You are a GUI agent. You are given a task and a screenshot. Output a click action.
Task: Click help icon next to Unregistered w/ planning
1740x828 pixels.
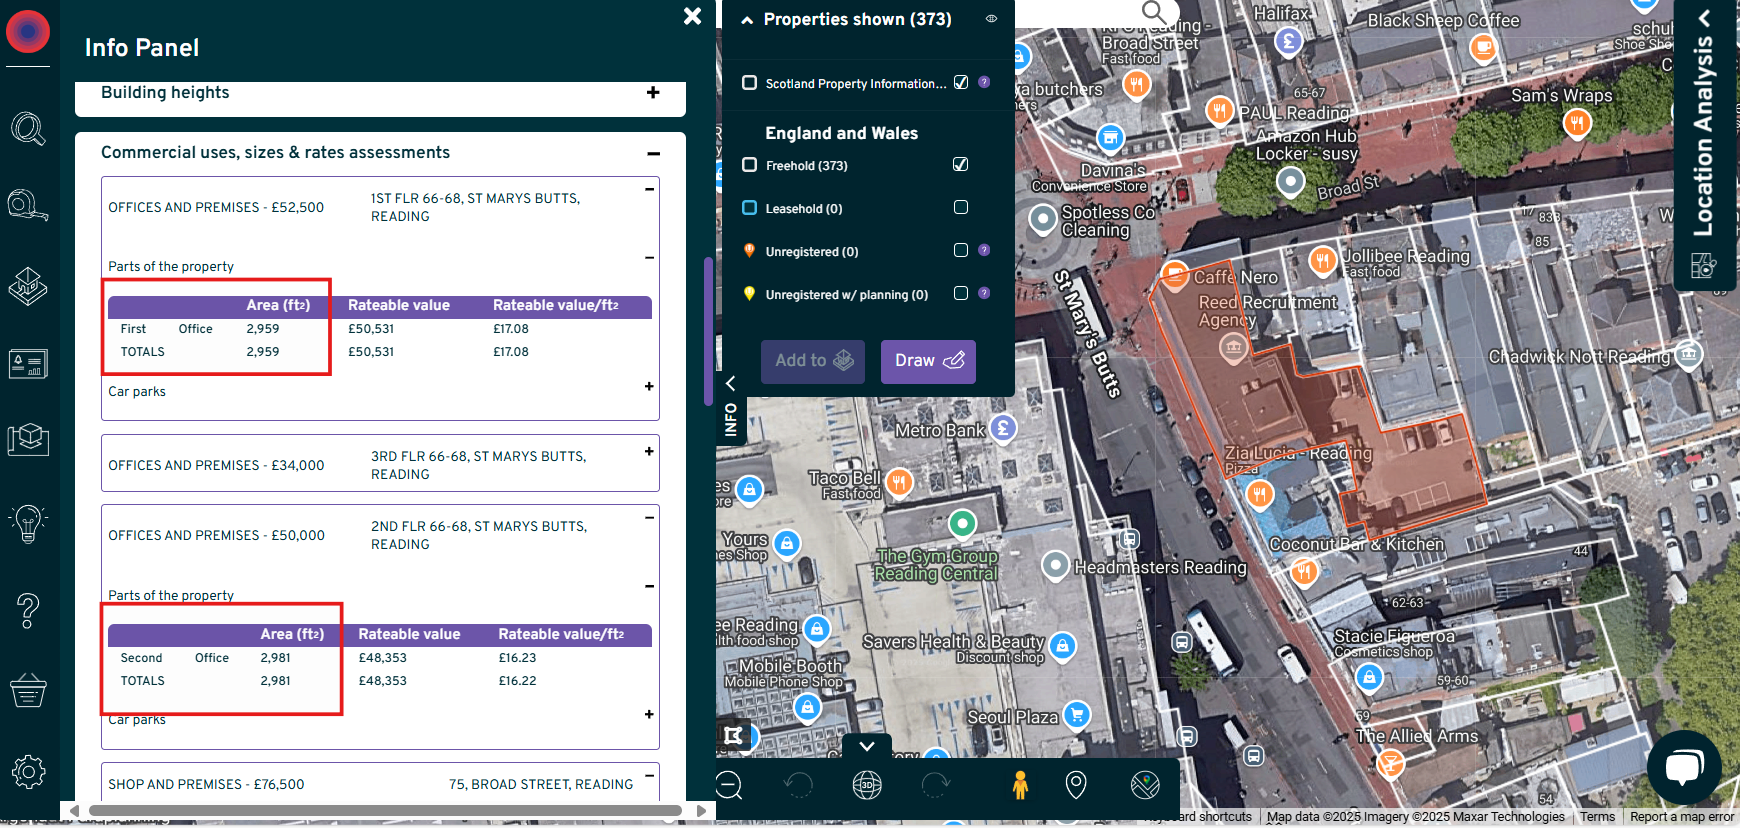click(984, 293)
